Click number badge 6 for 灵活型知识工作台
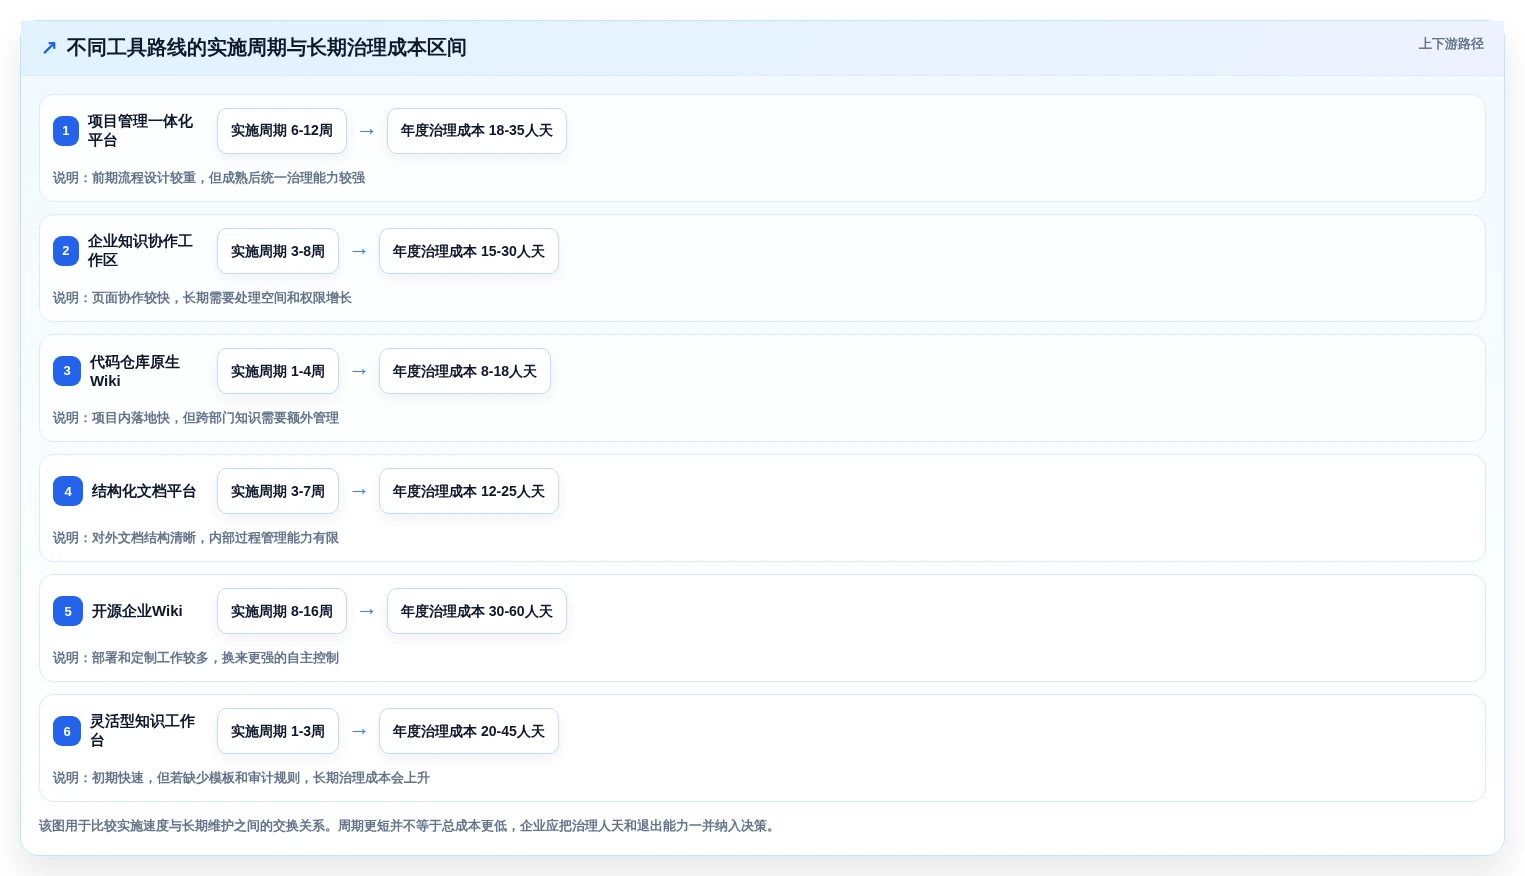 [x=67, y=731]
